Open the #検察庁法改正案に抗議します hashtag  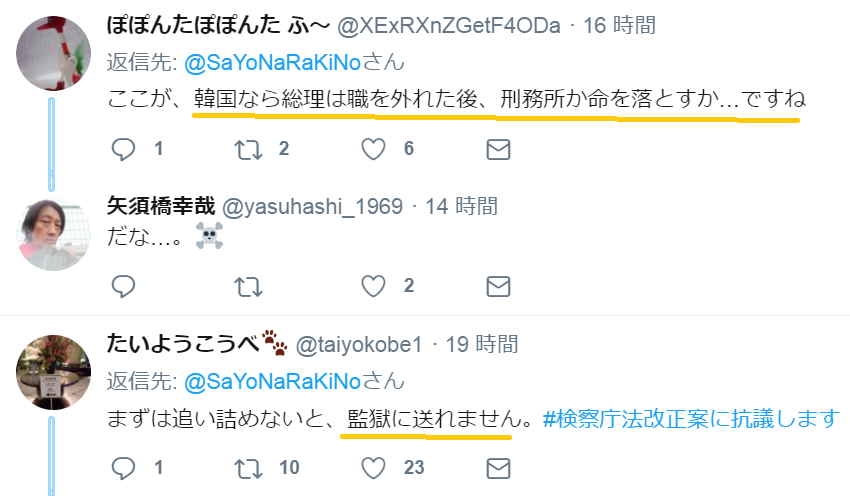691,419
